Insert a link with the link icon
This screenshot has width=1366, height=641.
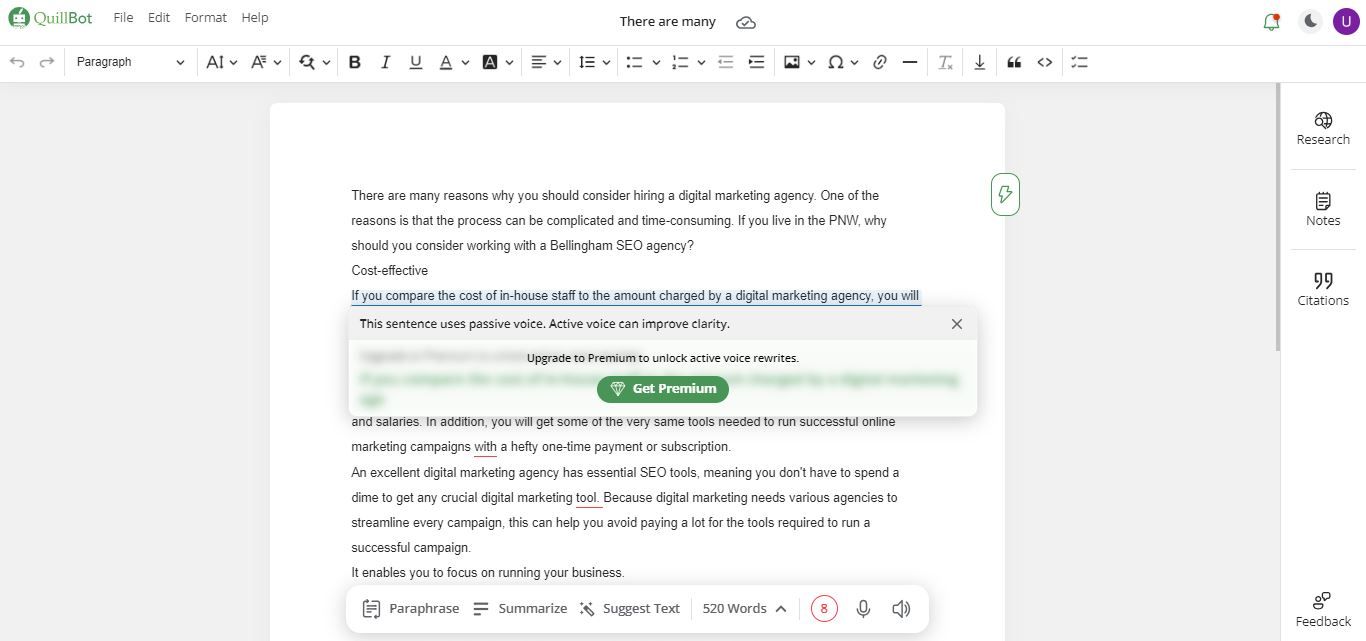pyautogui.click(x=880, y=62)
